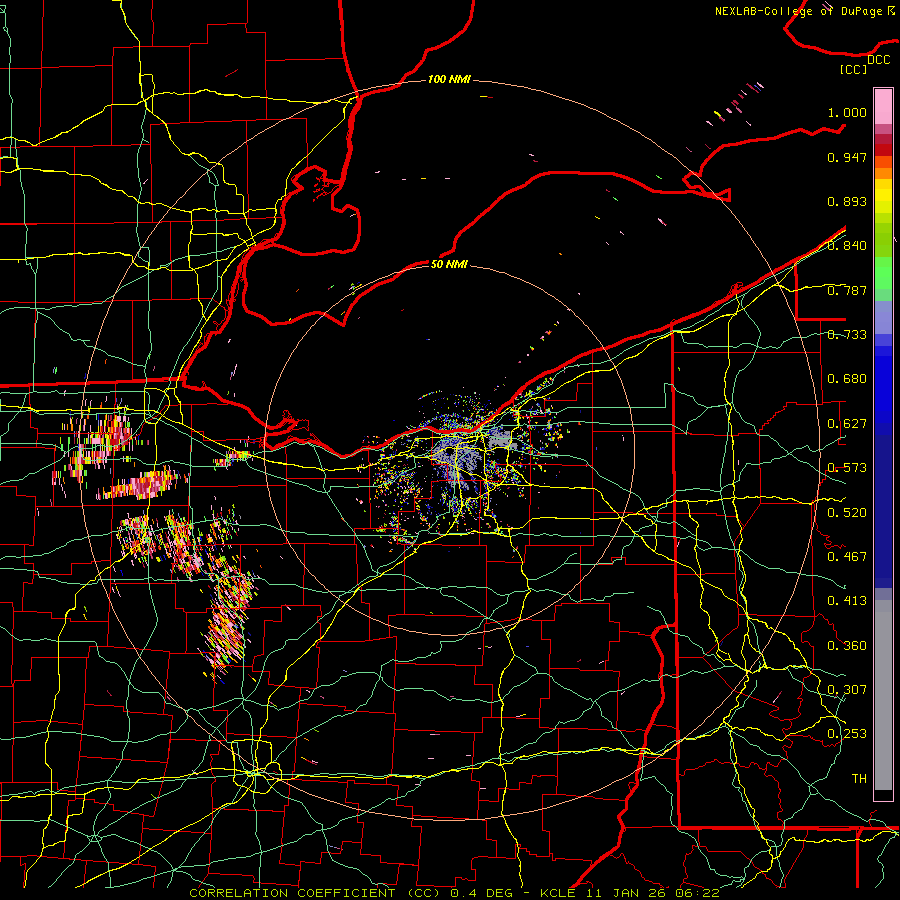
Task: Click the 100 NMI range ring label
Action: point(449,79)
